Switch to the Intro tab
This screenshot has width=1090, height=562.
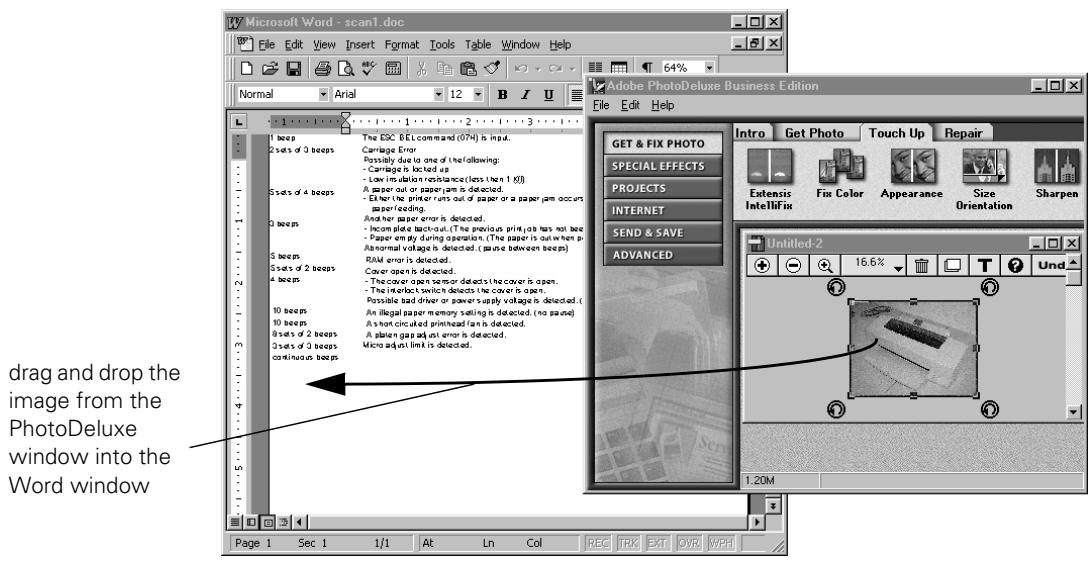(x=750, y=133)
